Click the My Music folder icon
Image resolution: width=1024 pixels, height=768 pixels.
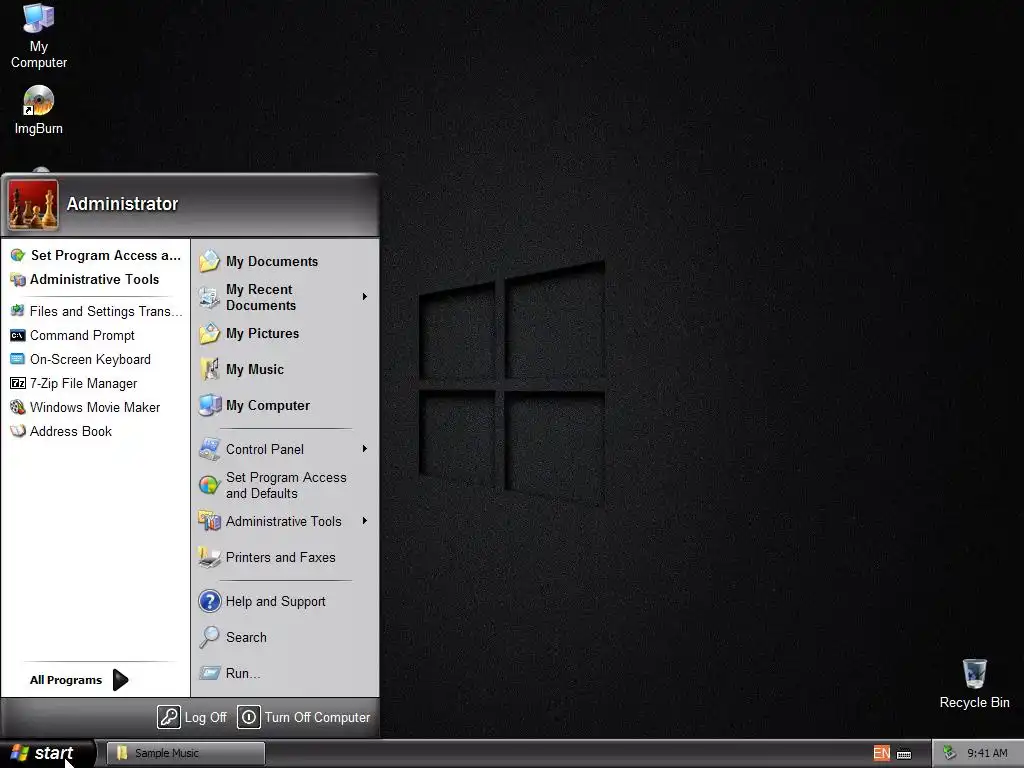pos(210,369)
